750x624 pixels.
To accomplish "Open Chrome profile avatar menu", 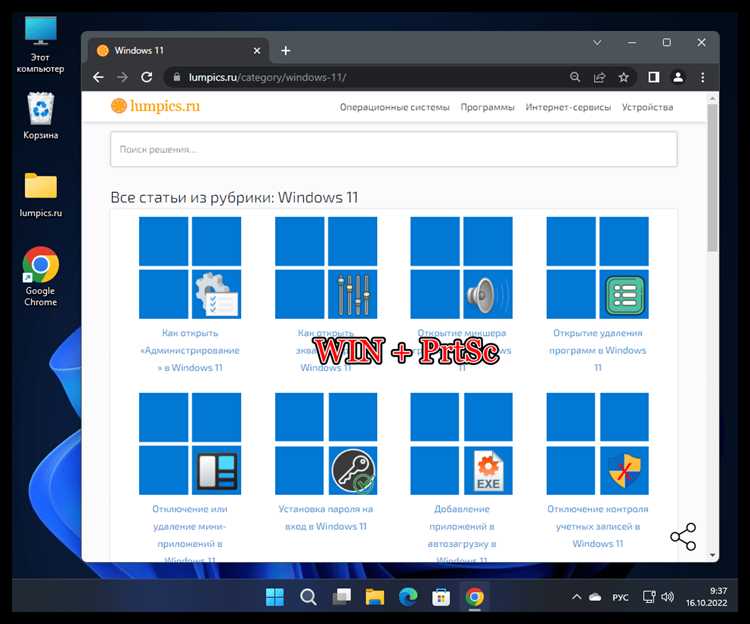I will click(x=678, y=77).
